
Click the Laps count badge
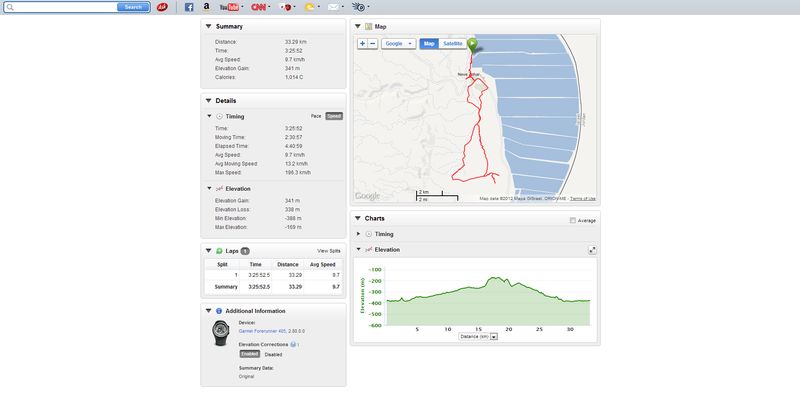click(245, 251)
